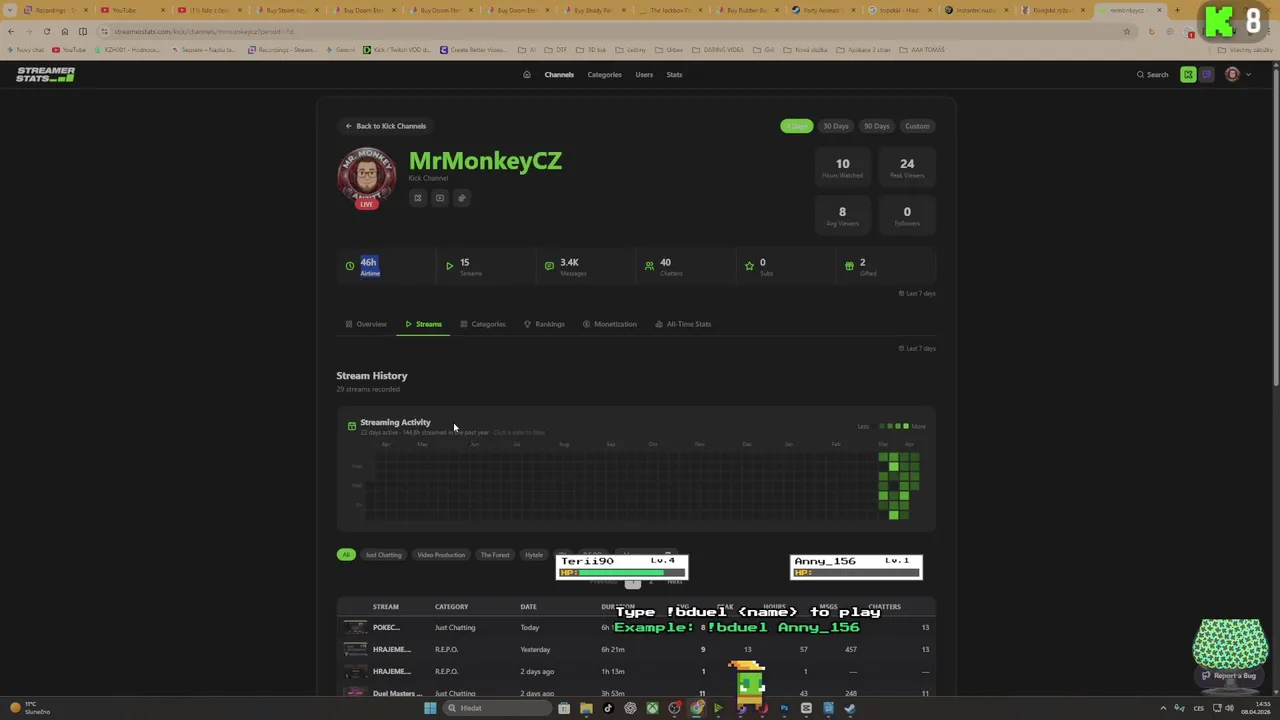Open the Channels menu item
Screen dimensions: 1280x720
coord(559,74)
